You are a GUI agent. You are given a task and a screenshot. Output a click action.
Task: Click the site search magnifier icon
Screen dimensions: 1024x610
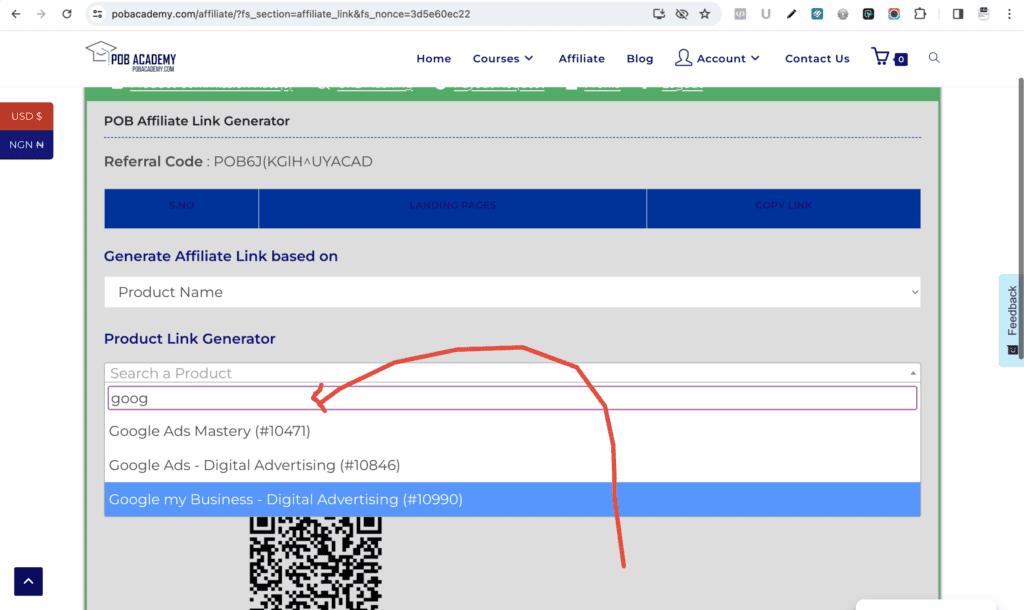point(934,57)
